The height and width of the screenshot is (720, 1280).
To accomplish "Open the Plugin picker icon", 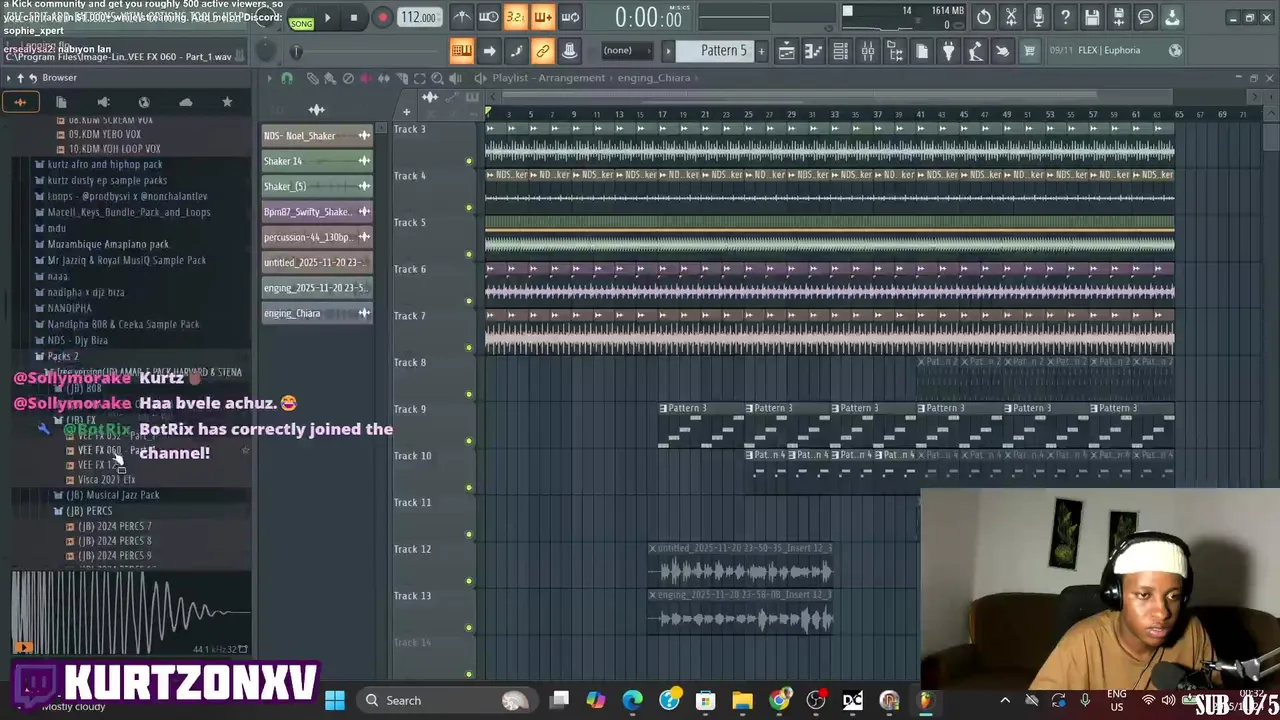I will click(x=895, y=51).
